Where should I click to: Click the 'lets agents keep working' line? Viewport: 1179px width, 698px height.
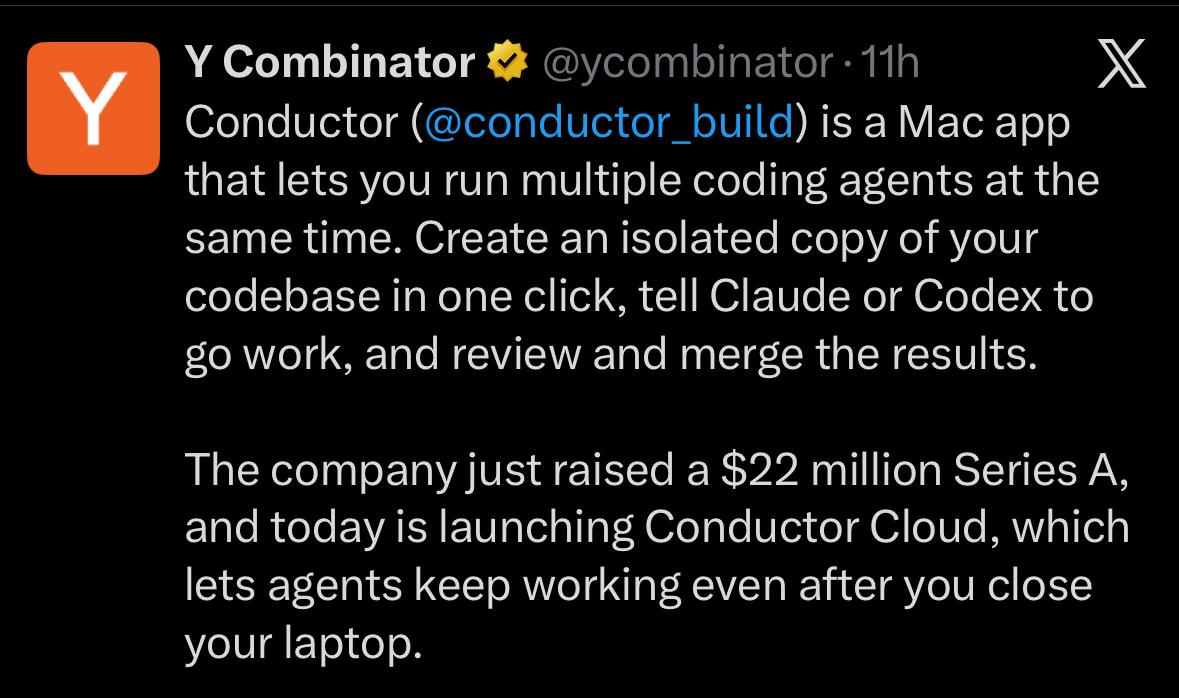click(x=433, y=586)
